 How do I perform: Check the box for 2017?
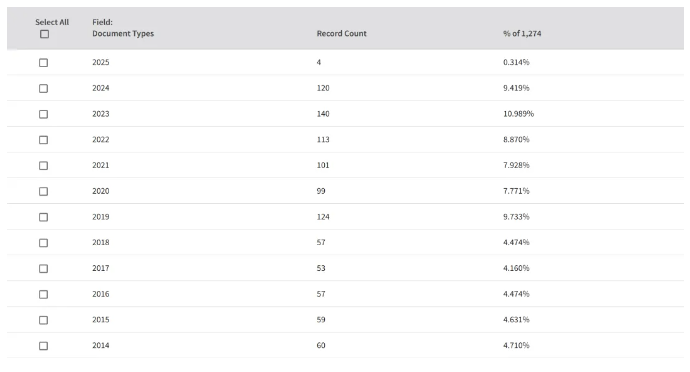pos(43,269)
